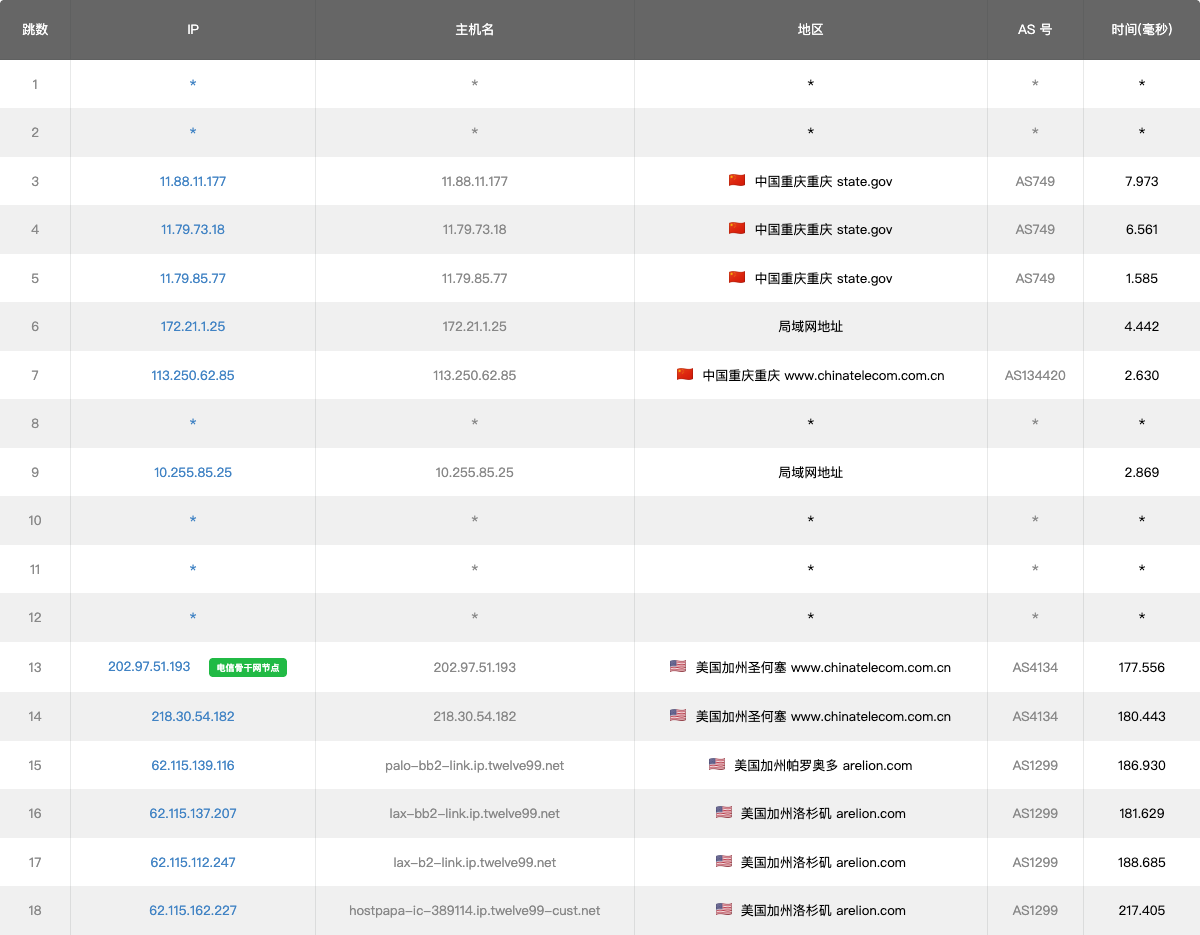This screenshot has height=935, width=1200.
Task: Open IP link 11.88.11.177
Action: click(x=193, y=182)
